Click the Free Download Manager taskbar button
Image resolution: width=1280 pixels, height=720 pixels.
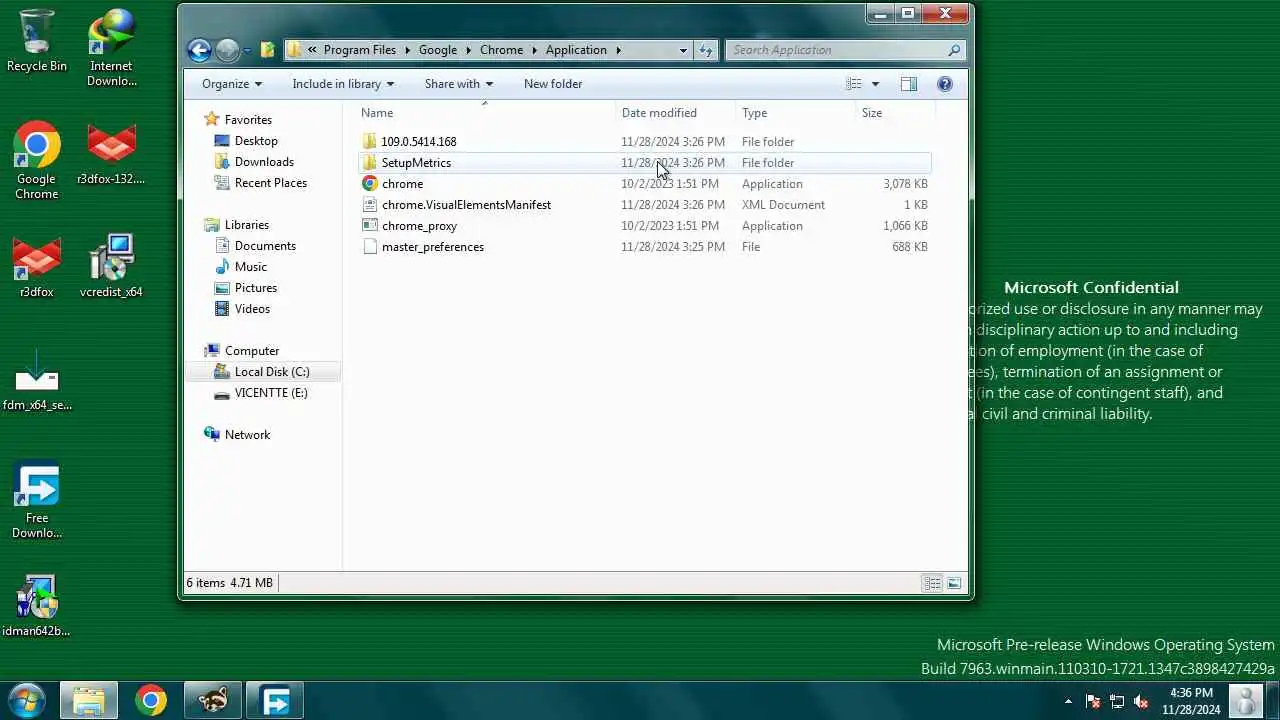tap(275, 701)
